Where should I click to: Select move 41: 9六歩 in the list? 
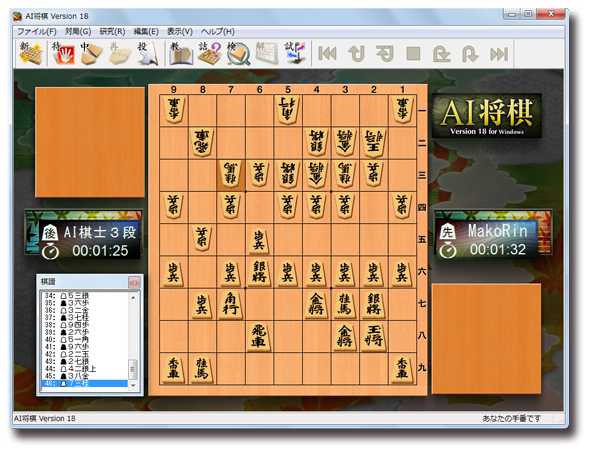[85, 347]
